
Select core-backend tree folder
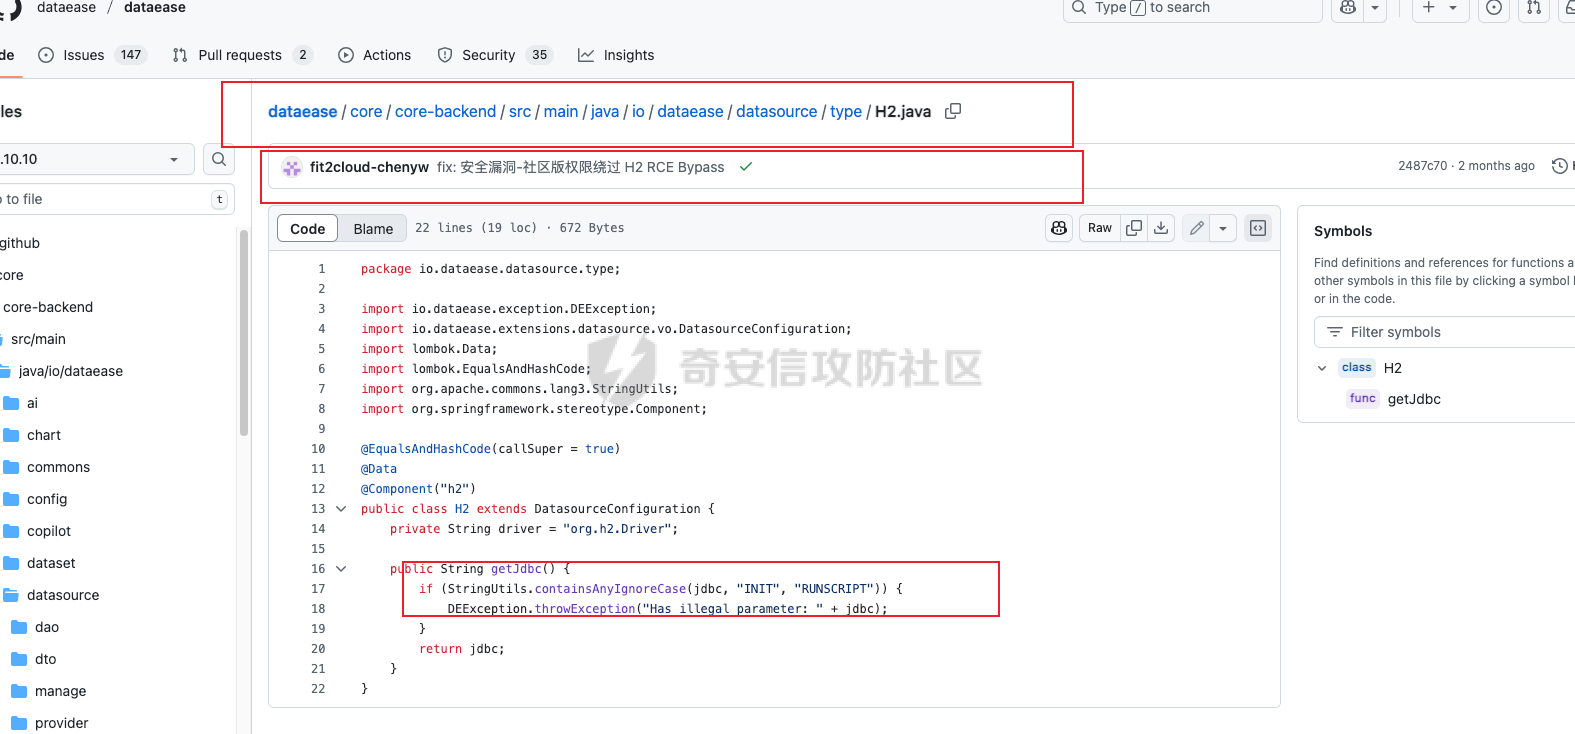coord(47,307)
